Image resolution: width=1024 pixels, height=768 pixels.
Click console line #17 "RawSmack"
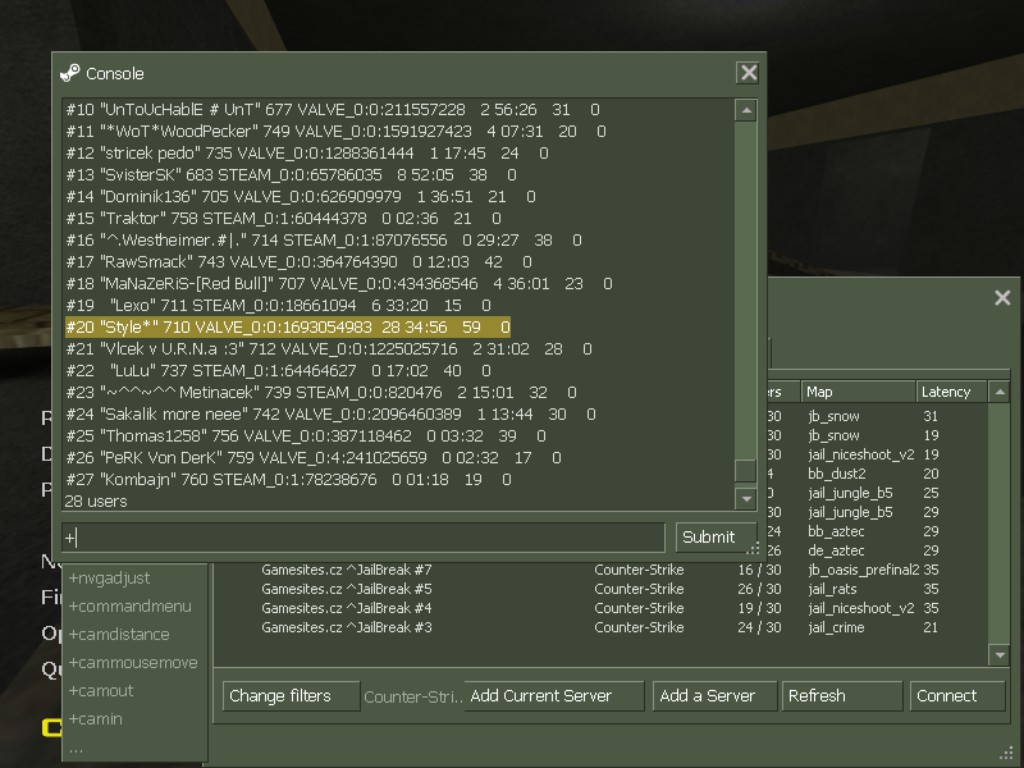click(298, 262)
